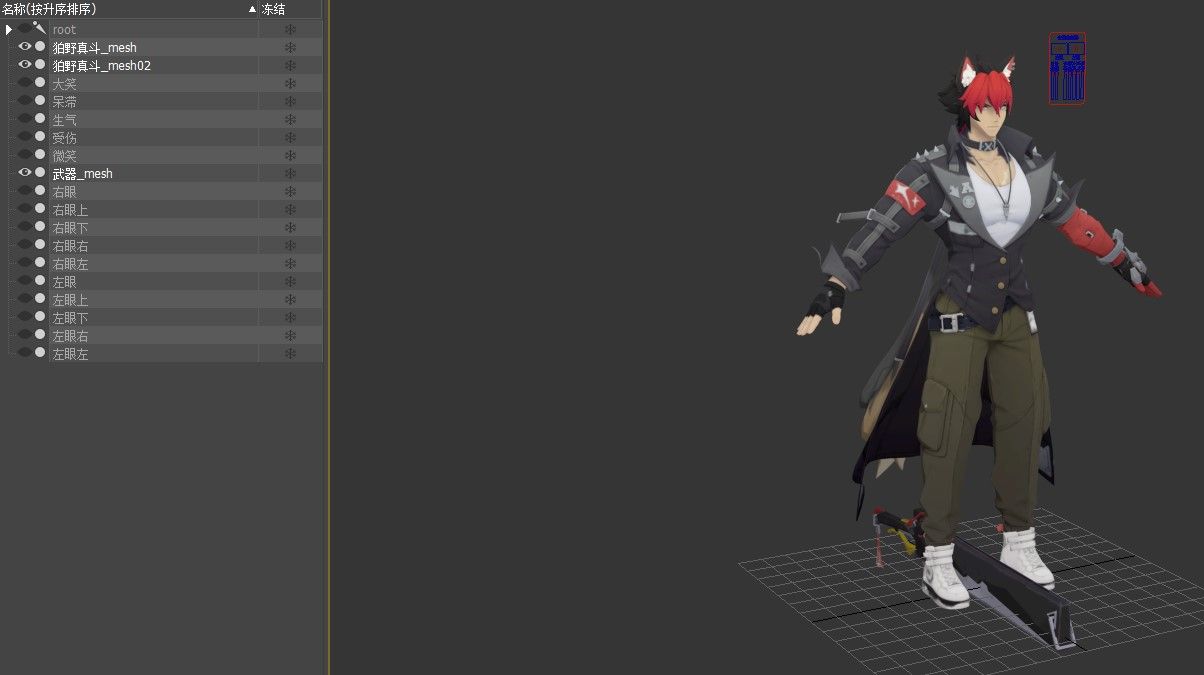Select the 受伤 item in the list

coord(65,138)
